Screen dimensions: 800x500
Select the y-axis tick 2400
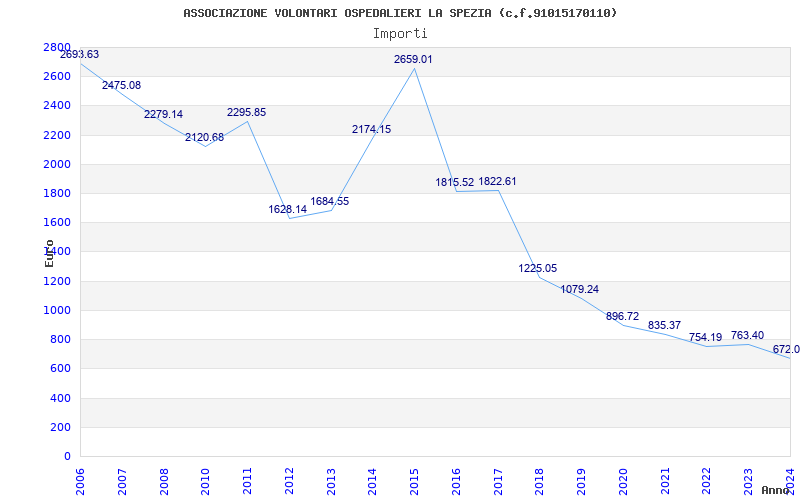pos(57,106)
